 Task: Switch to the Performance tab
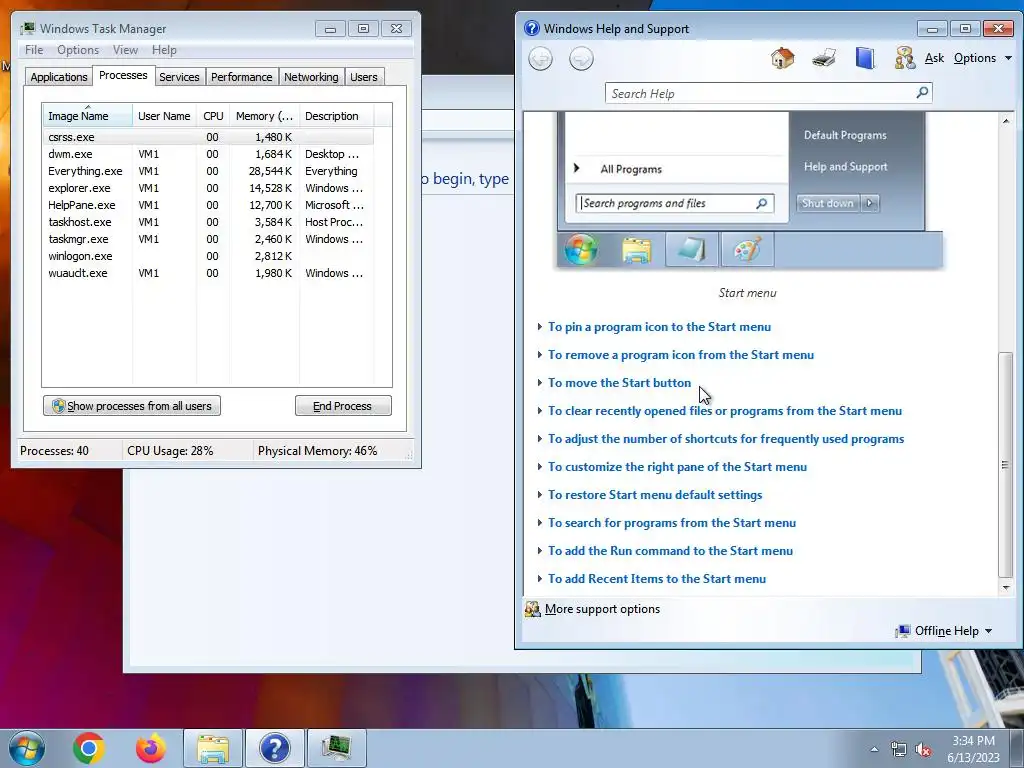(x=242, y=77)
